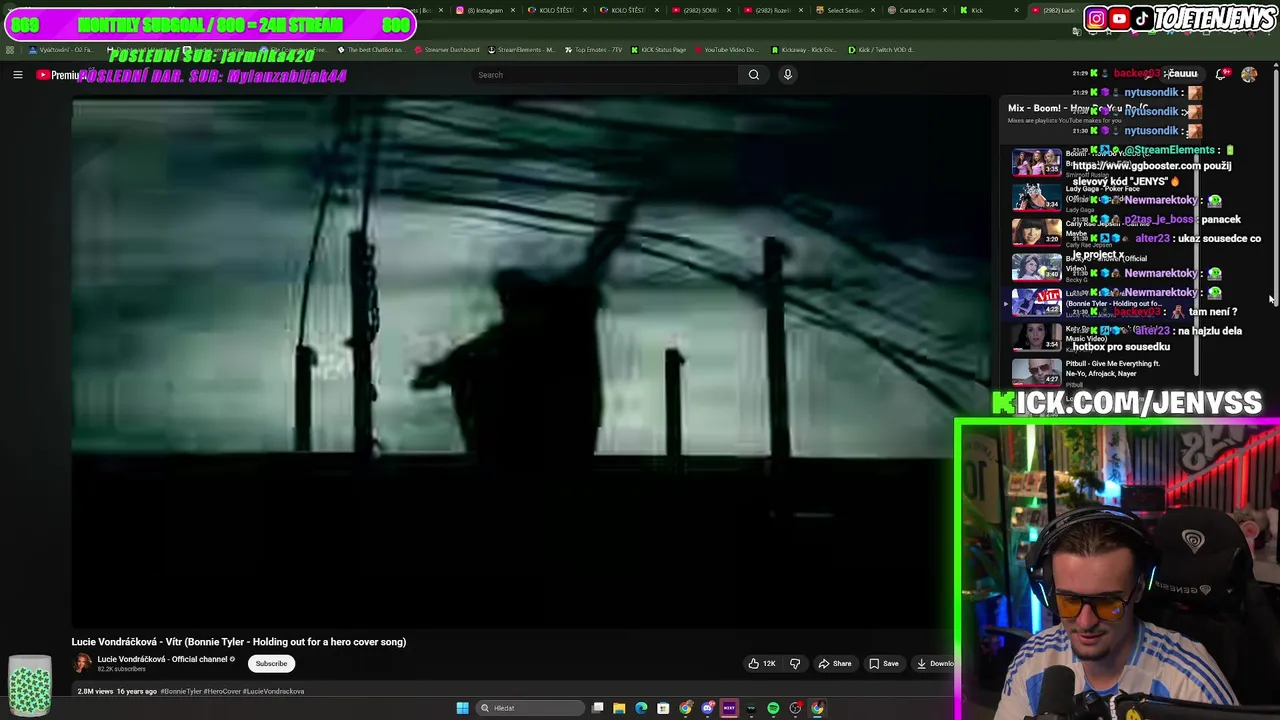
Task: Click the YouTube icon in the overlay
Action: coord(1119,18)
